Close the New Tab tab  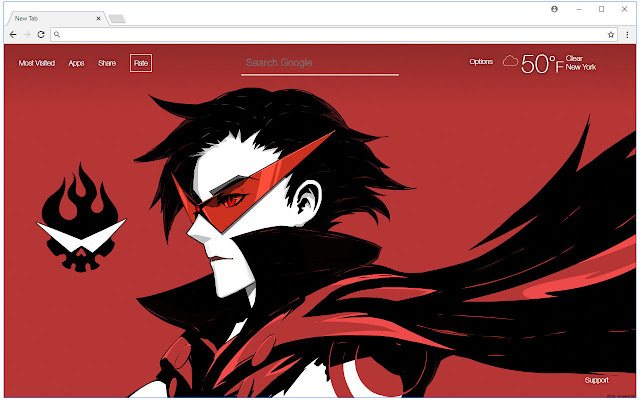(x=98, y=18)
